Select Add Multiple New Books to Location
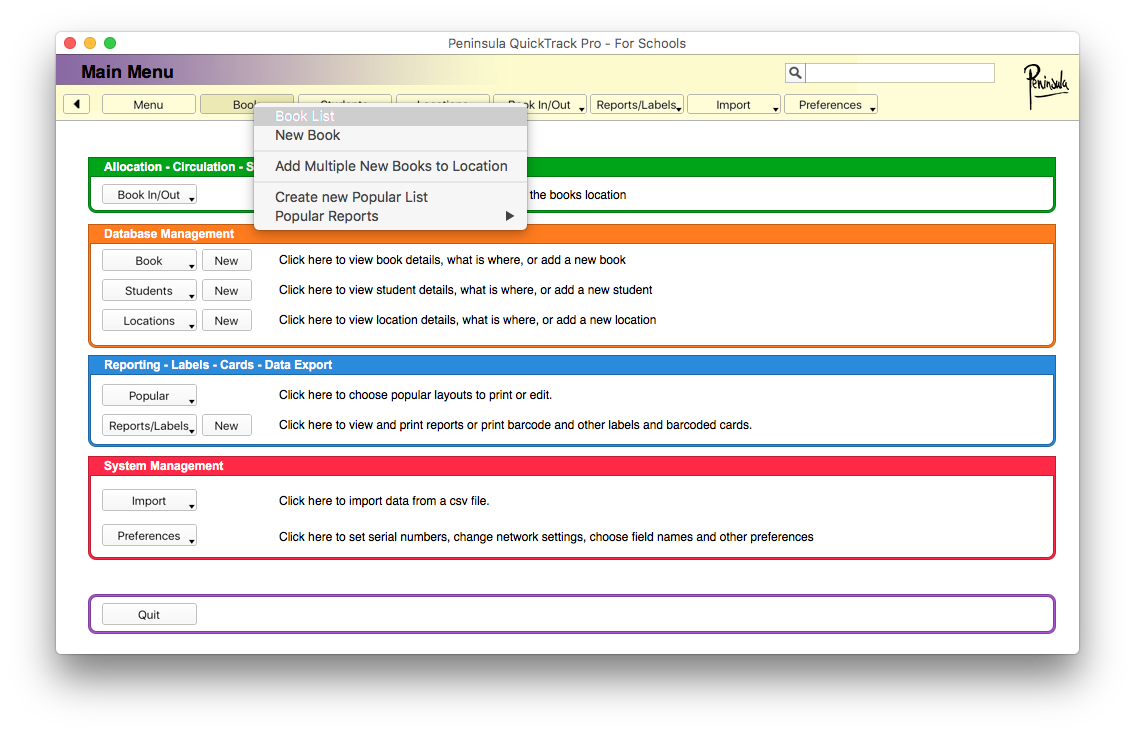The height and width of the screenshot is (734, 1135). tap(390, 166)
